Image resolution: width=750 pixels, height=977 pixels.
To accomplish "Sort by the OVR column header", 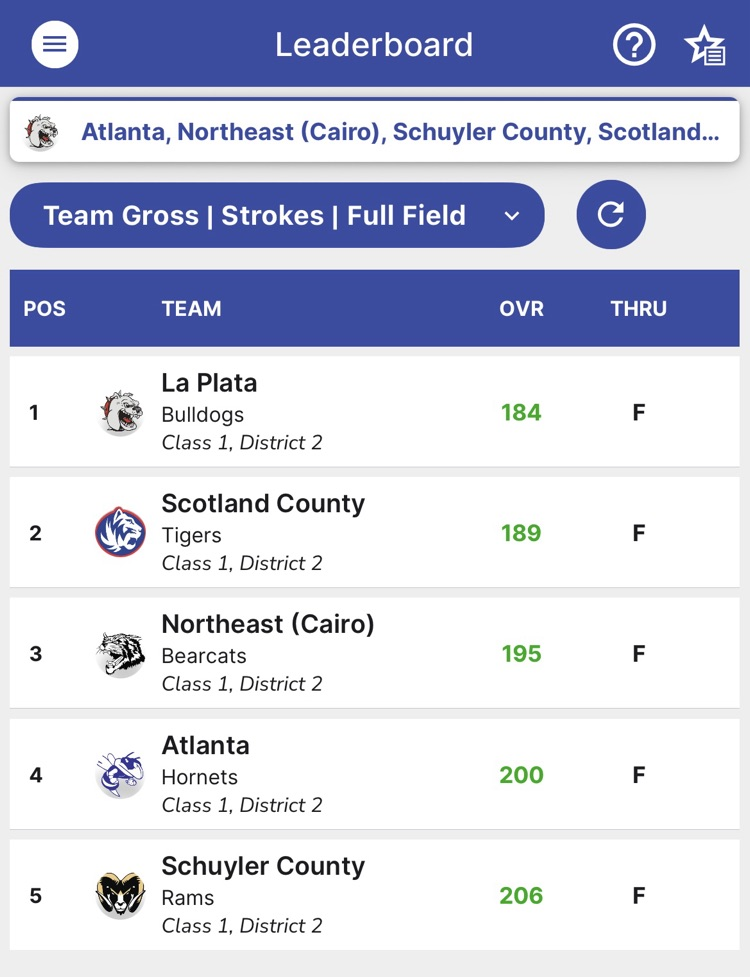I will coord(521,308).
